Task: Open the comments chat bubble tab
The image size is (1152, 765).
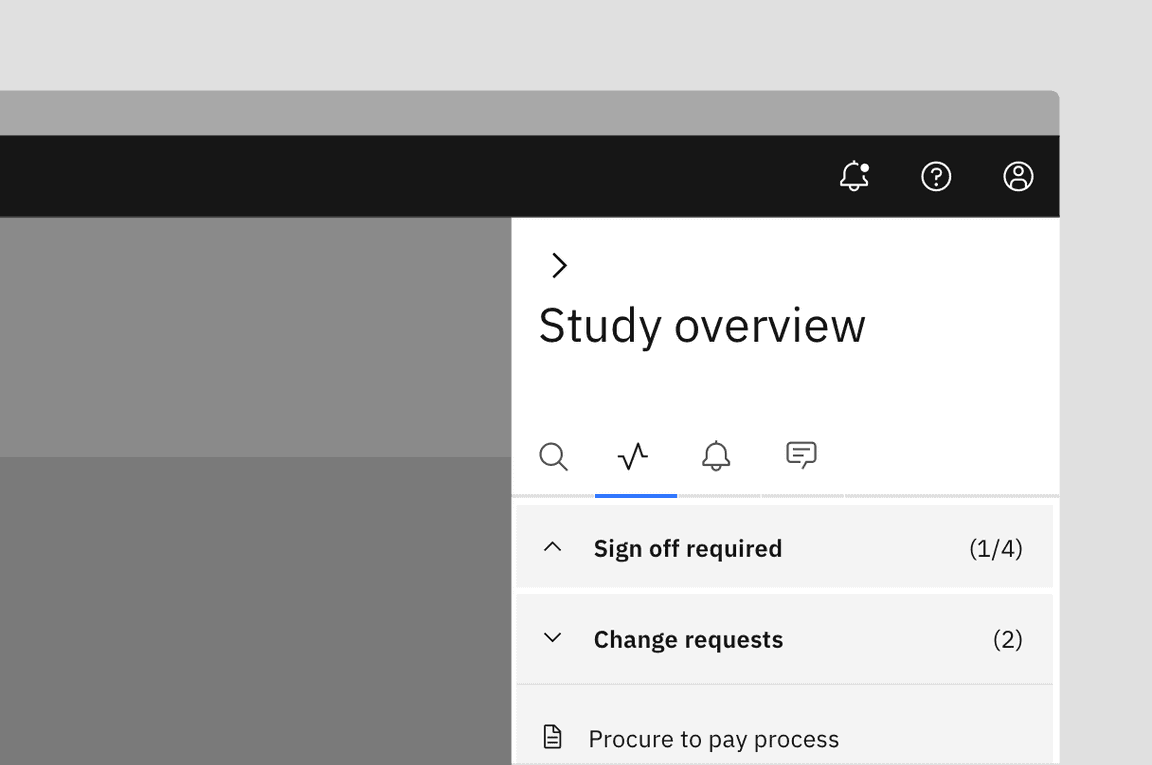Action: pyautogui.click(x=801, y=455)
